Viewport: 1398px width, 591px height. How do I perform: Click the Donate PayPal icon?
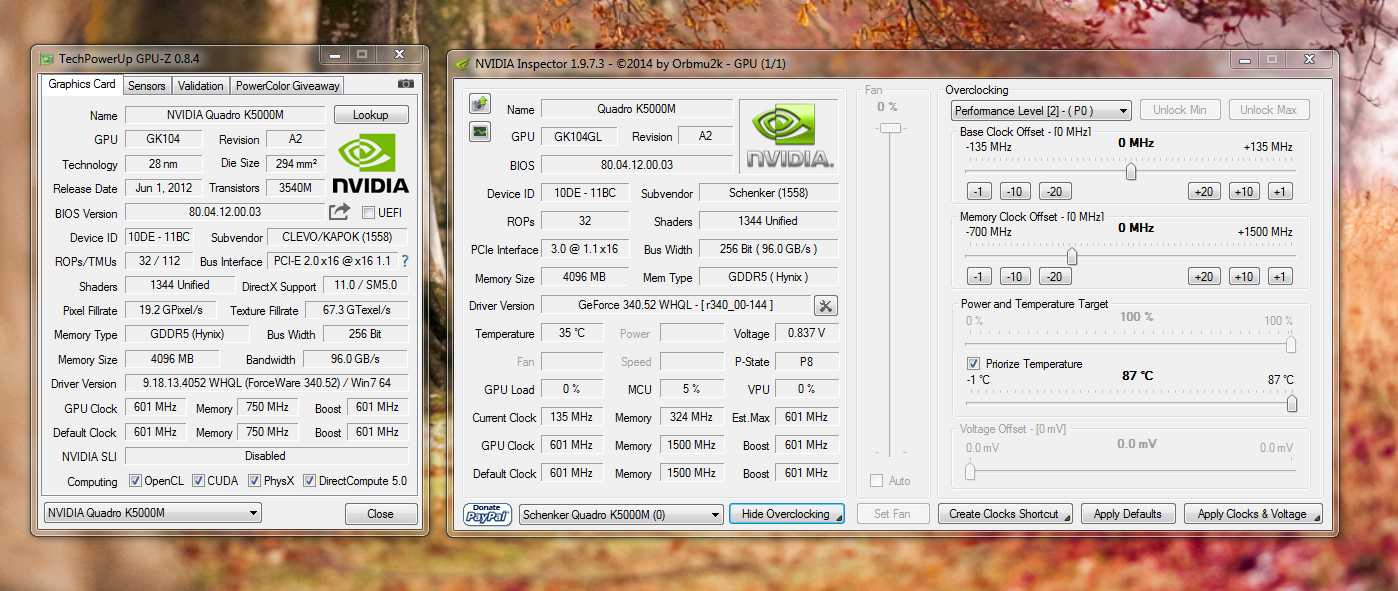point(489,514)
